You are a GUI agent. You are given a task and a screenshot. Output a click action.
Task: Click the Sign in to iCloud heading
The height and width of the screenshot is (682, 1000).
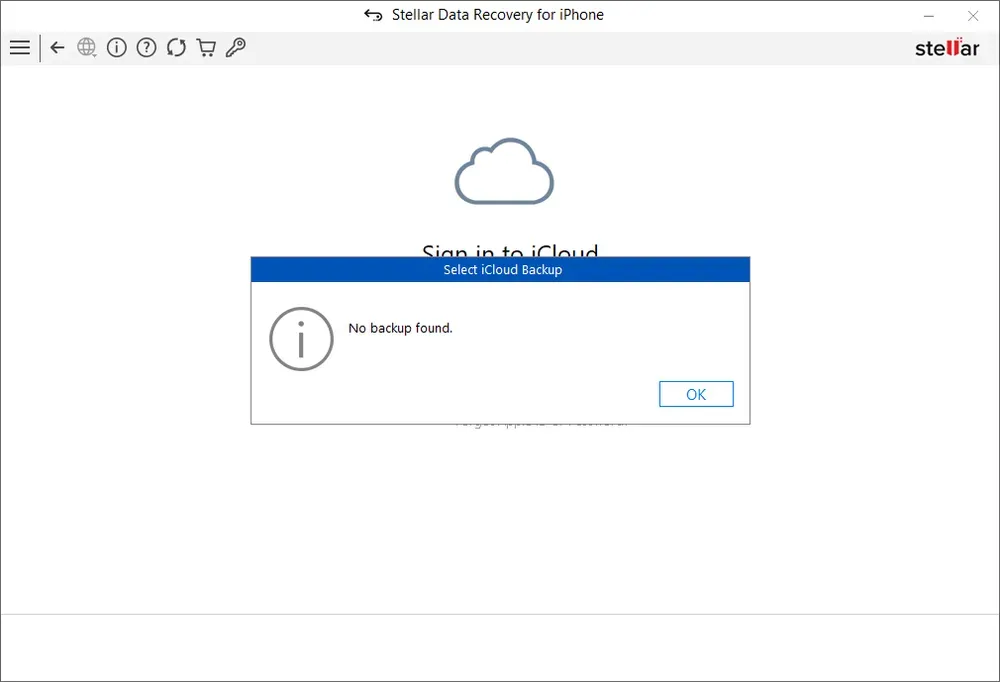(512, 253)
